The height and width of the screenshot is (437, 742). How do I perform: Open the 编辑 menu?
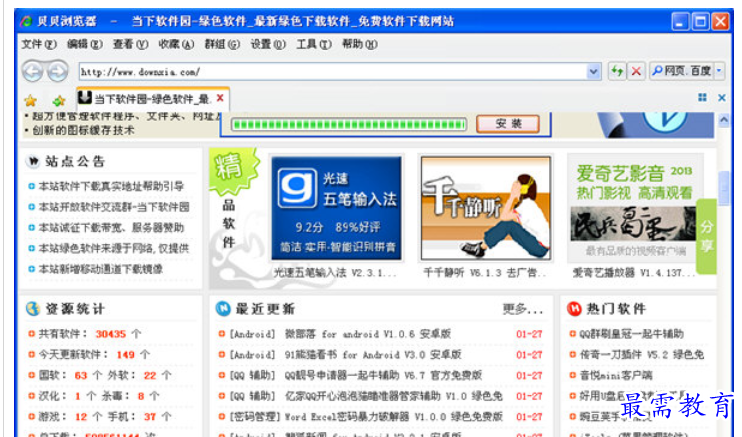(x=85, y=45)
